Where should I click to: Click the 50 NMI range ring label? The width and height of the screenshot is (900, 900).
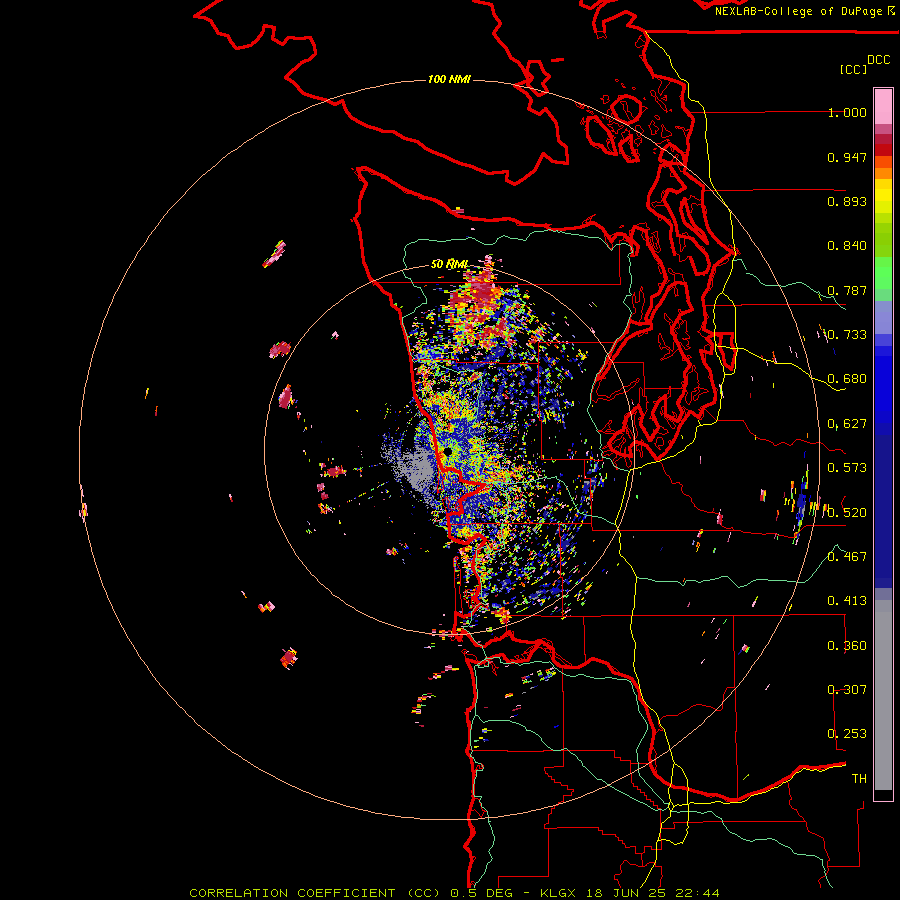pyautogui.click(x=449, y=264)
